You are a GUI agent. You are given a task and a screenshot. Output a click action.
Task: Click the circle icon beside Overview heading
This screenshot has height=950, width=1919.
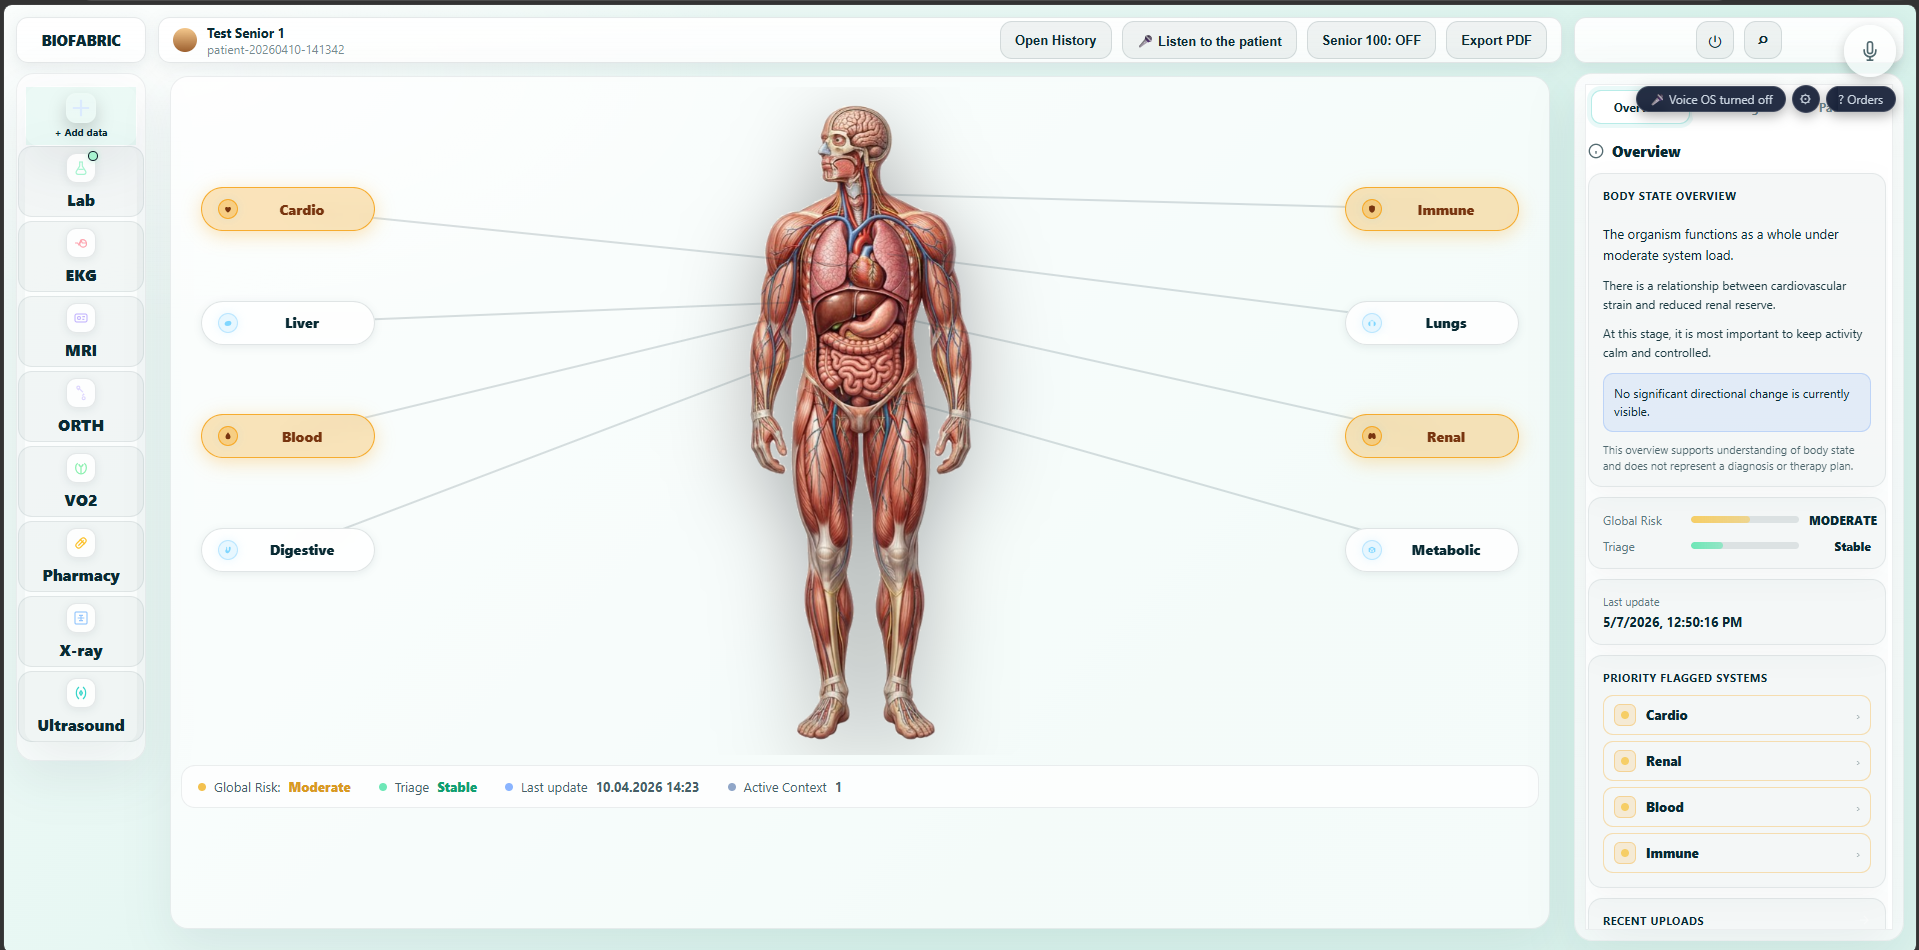(x=1596, y=152)
